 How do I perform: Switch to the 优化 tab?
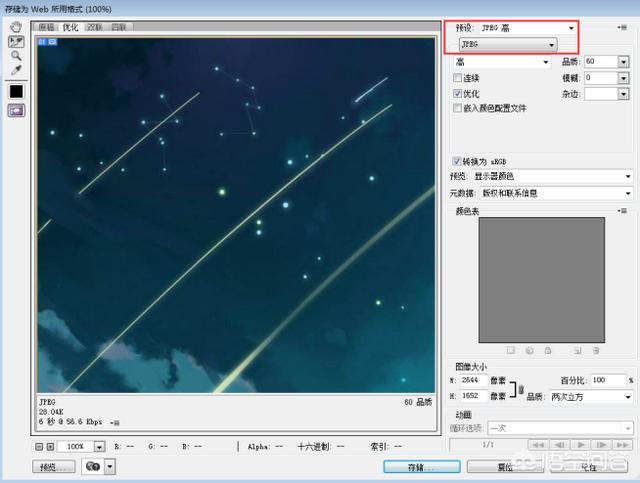click(70, 27)
